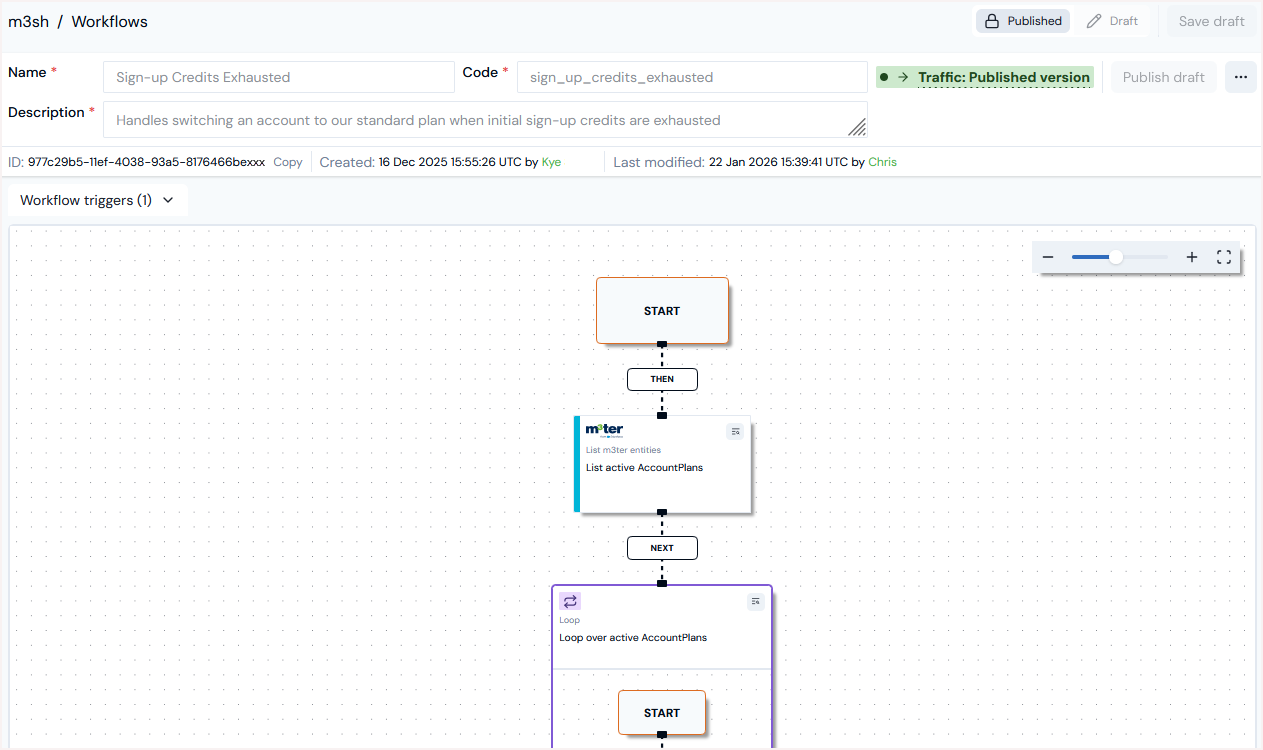Viewport: 1263px width, 750px height.
Task: Open the m3sh breadcrumb link
Action: click(27, 21)
